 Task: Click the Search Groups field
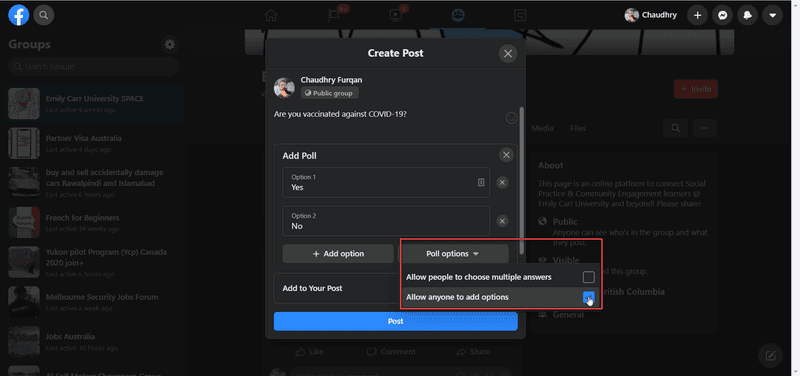pyautogui.click(x=94, y=66)
